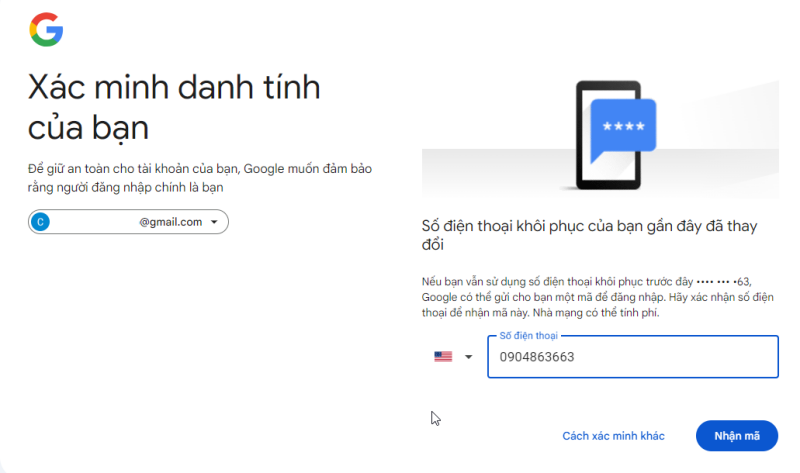This screenshot has width=800, height=473.
Task: Select heading "Xác minh danh tính của bạn"
Action: click(x=174, y=107)
